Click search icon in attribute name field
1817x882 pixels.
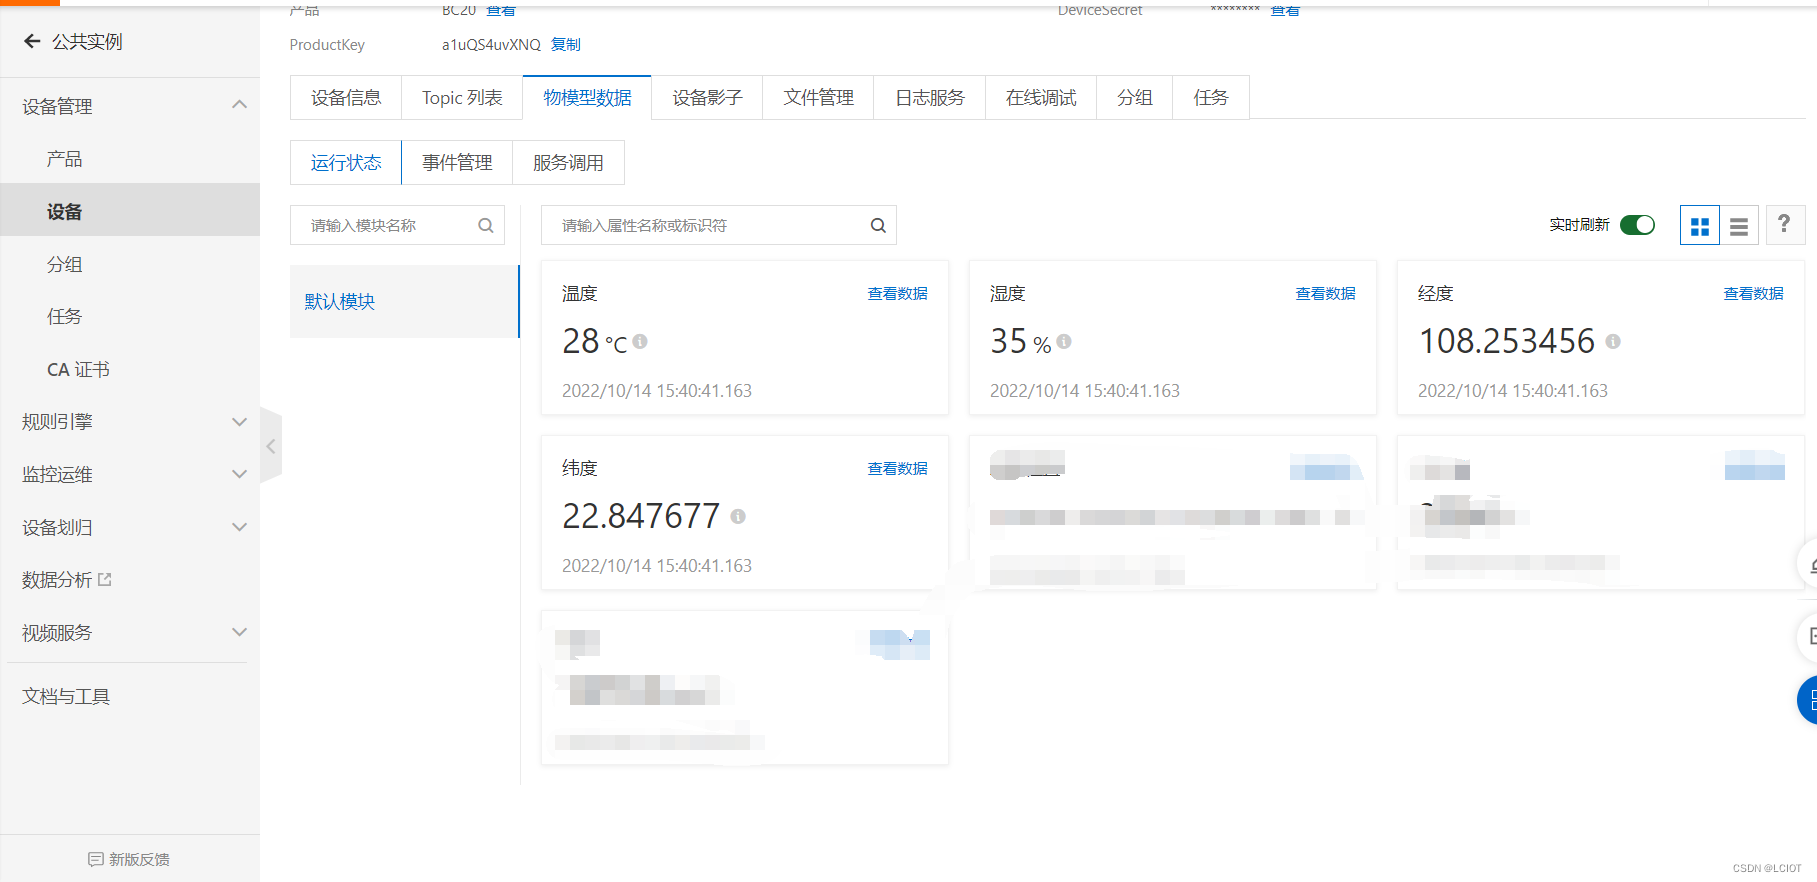(x=878, y=226)
